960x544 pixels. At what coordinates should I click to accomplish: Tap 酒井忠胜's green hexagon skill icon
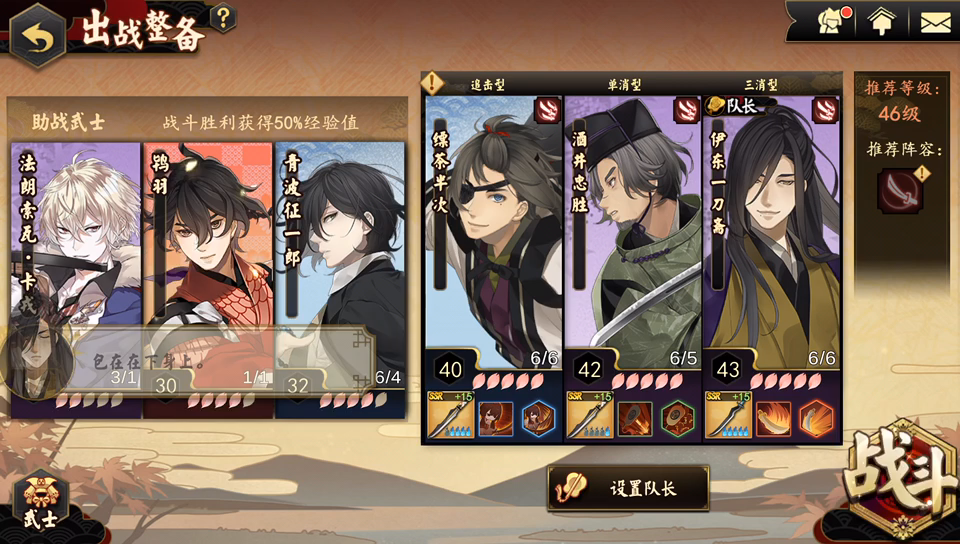tap(678, 419)
